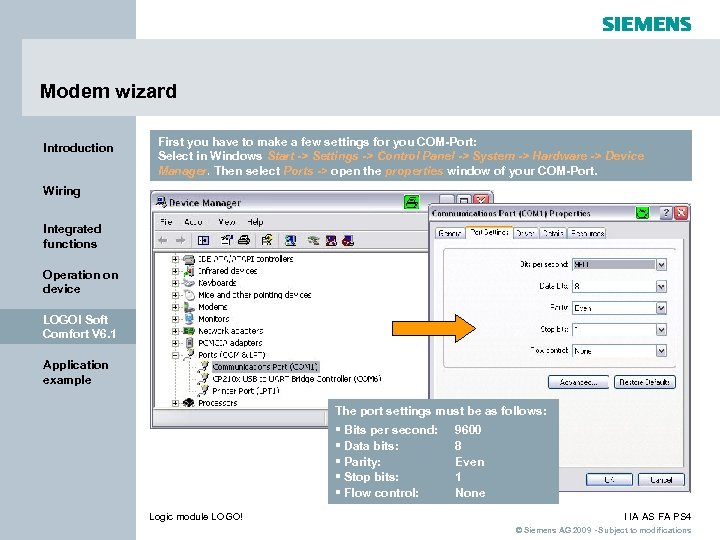Open Properties via the Device Manager toolbar icon
Viewport: 720px width, 540px height.
click(227, 240)
